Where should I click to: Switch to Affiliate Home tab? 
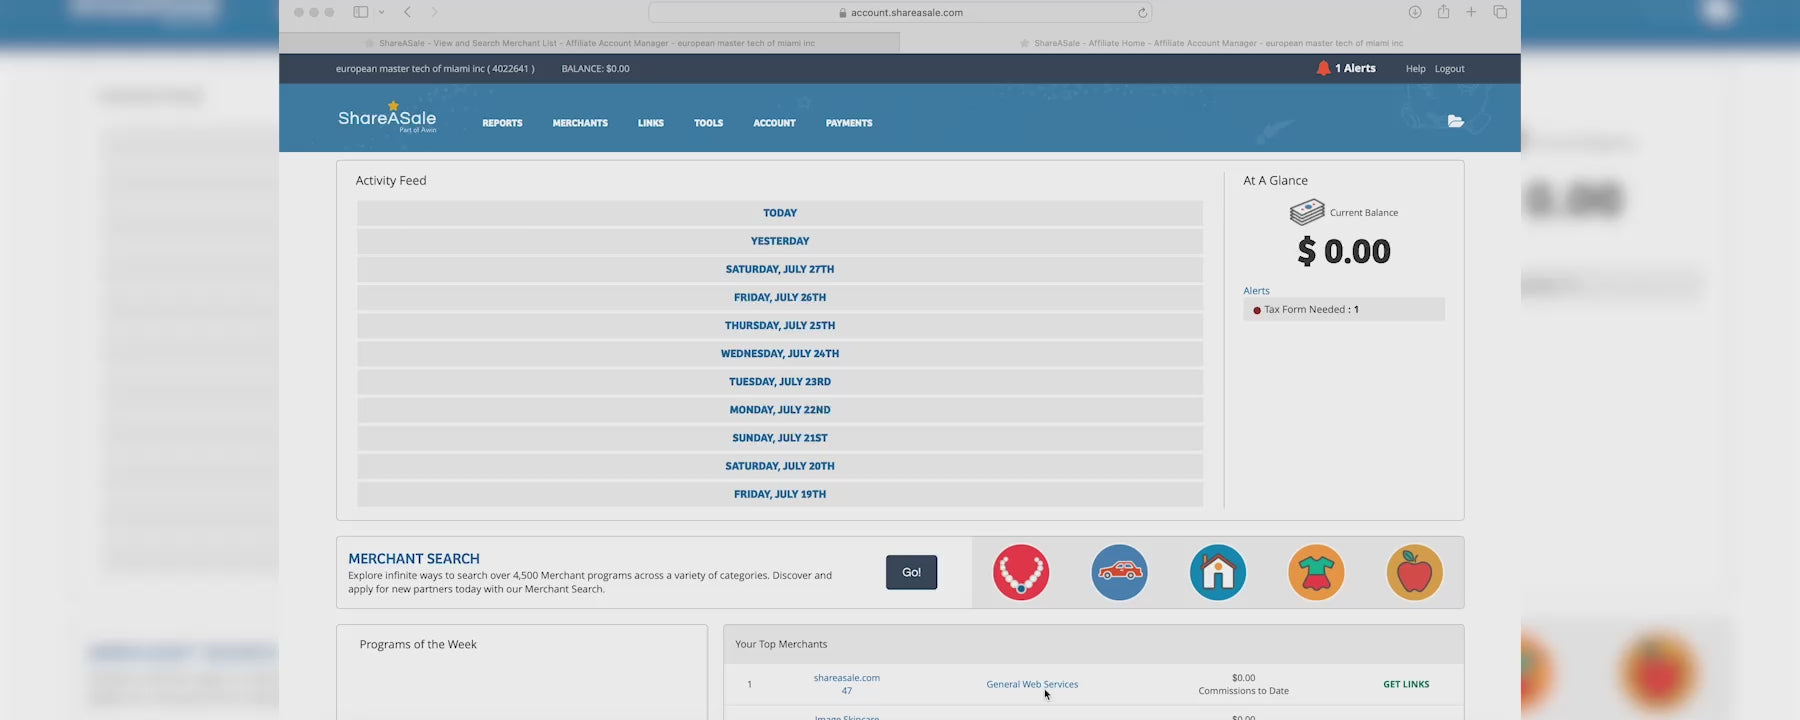coord(1210,43)
